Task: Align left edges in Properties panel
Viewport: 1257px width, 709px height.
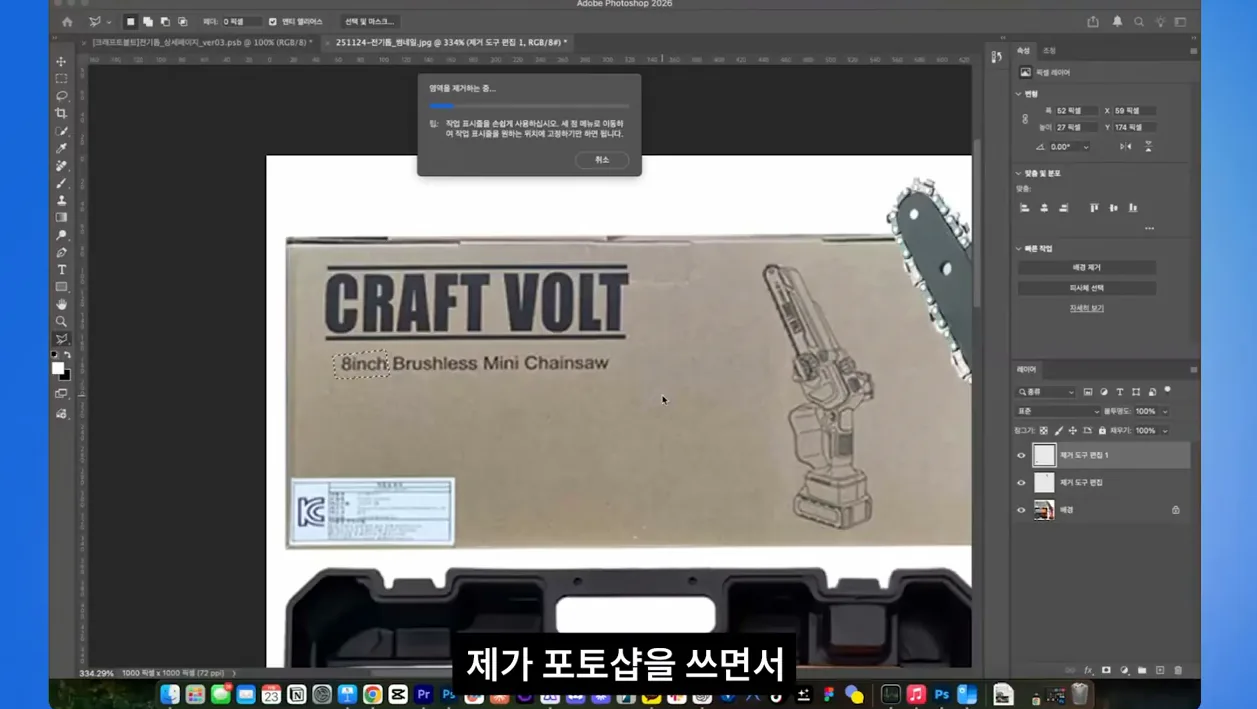Action: point(1025,208)
